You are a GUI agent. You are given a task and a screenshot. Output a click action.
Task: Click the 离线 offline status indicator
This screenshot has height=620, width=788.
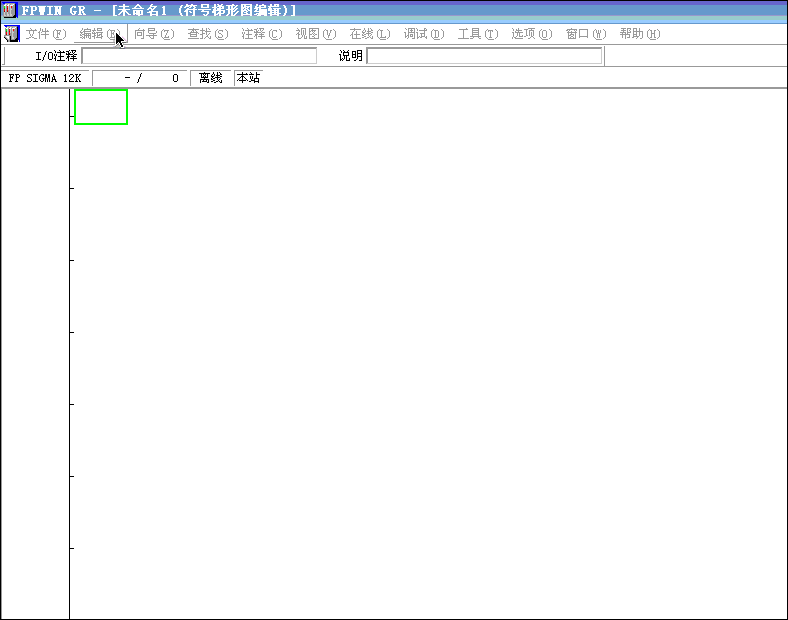(x=210, y=78)
